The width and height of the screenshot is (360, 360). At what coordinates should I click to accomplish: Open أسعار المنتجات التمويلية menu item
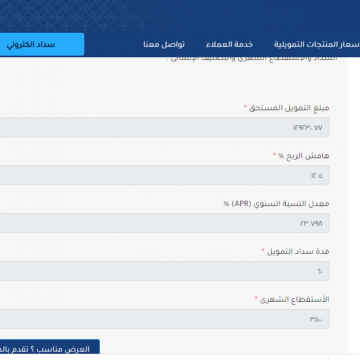[317, 44]
